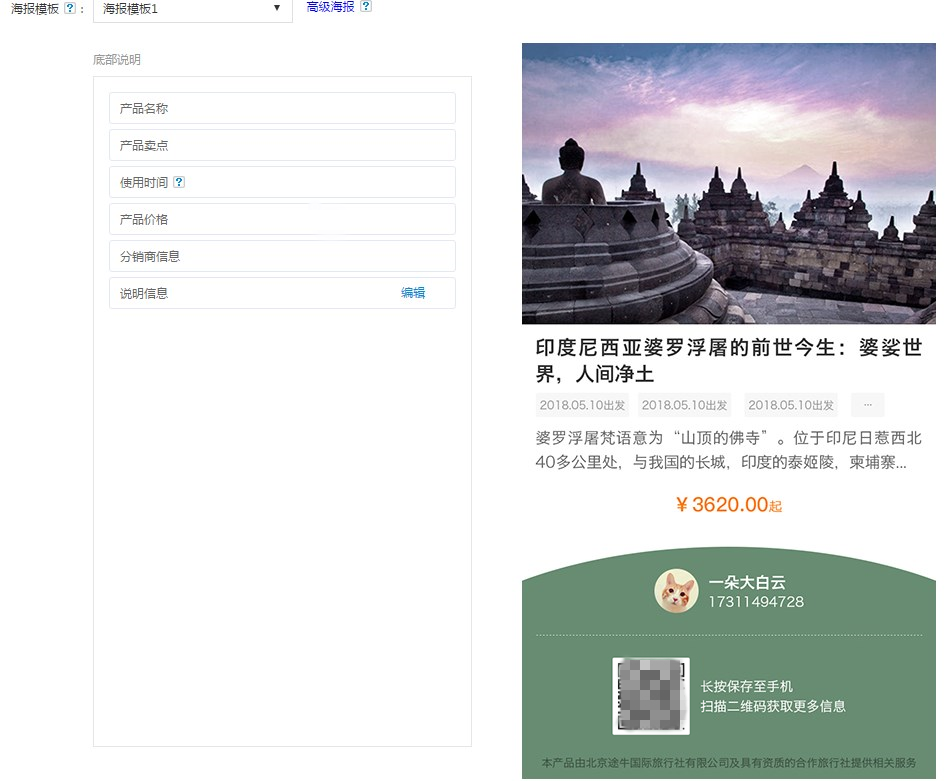945x781 pixels.
Task: Click the blurred QR code image
Action: coord(651,696)
